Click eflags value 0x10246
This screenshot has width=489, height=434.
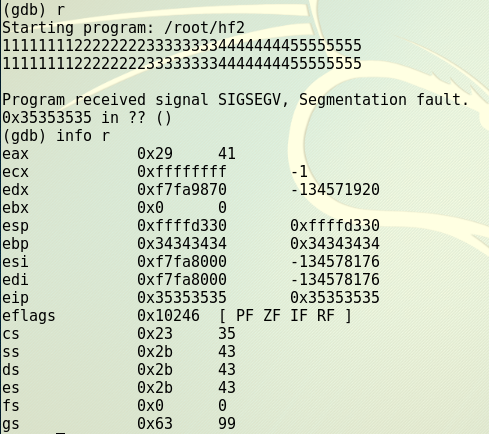coord(168,316)
